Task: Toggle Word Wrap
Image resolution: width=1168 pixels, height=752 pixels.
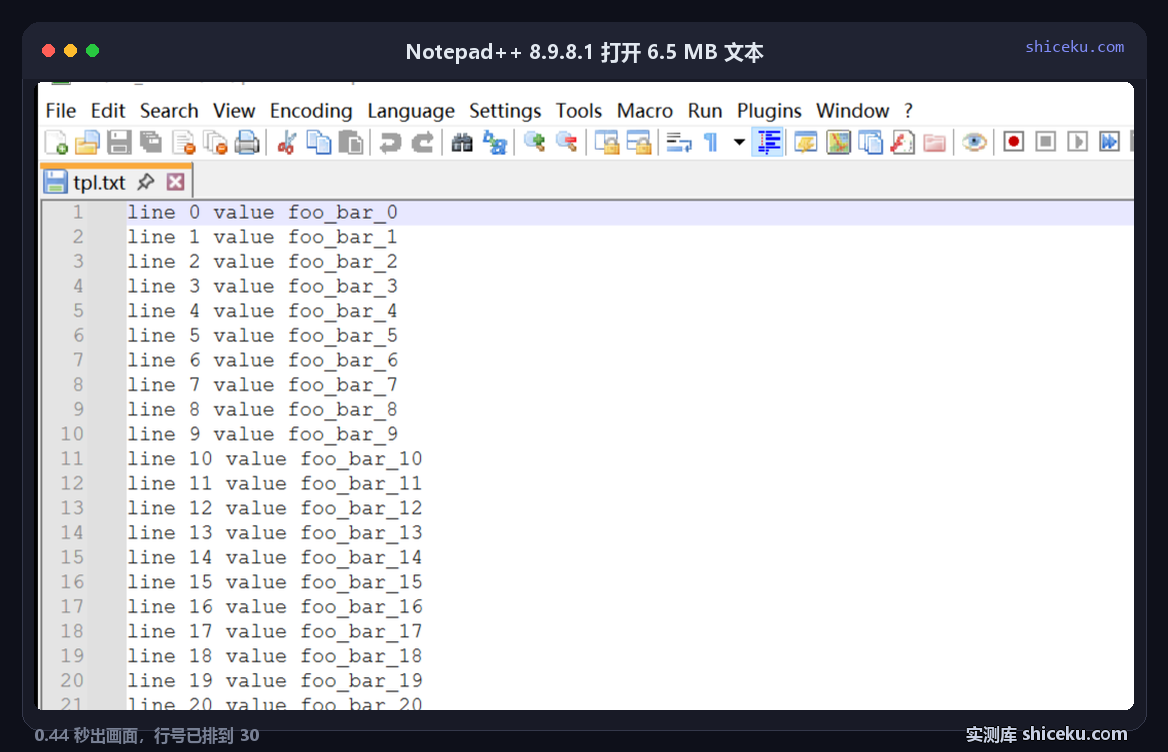Action: [679, 141]
